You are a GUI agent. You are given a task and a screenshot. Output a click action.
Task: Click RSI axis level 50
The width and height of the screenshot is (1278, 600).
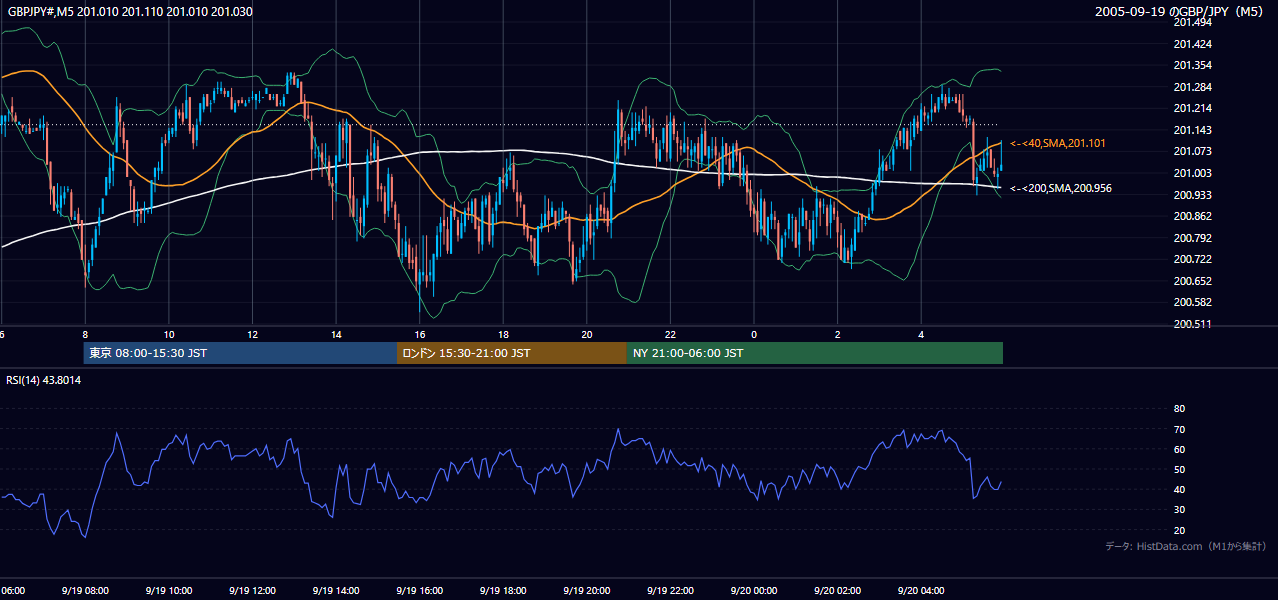(x=1179, y=469)
